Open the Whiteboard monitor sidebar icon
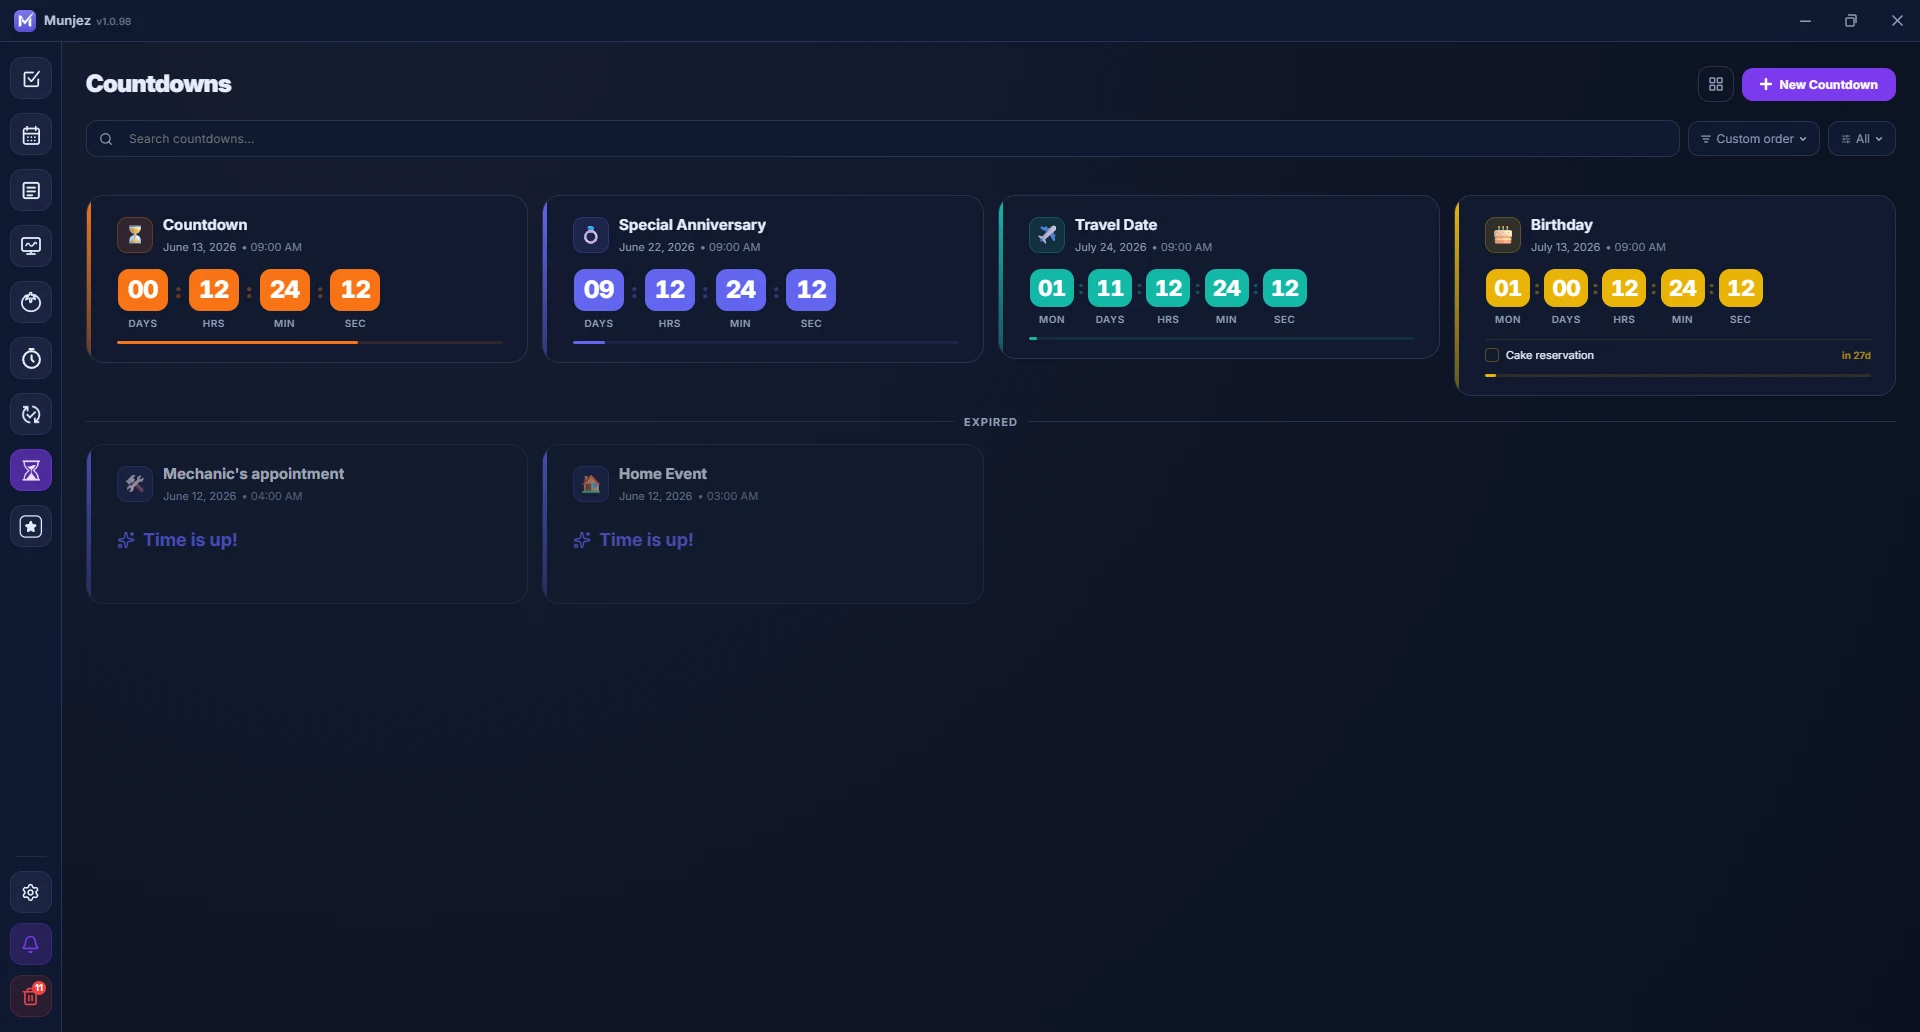The width and height of the screenshot is (1920, 1032). [x=31, y=246]
